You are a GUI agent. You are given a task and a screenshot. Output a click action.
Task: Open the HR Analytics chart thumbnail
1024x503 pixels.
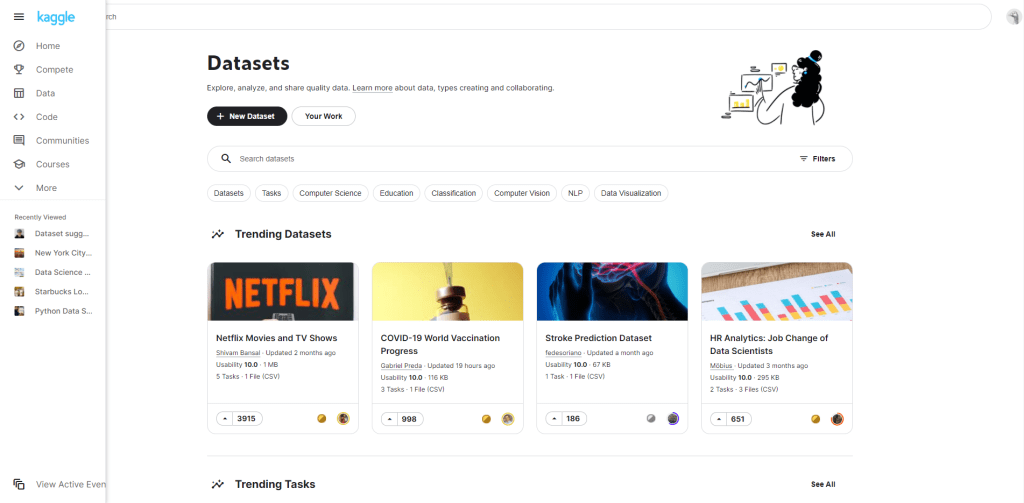tap(776, 291)
